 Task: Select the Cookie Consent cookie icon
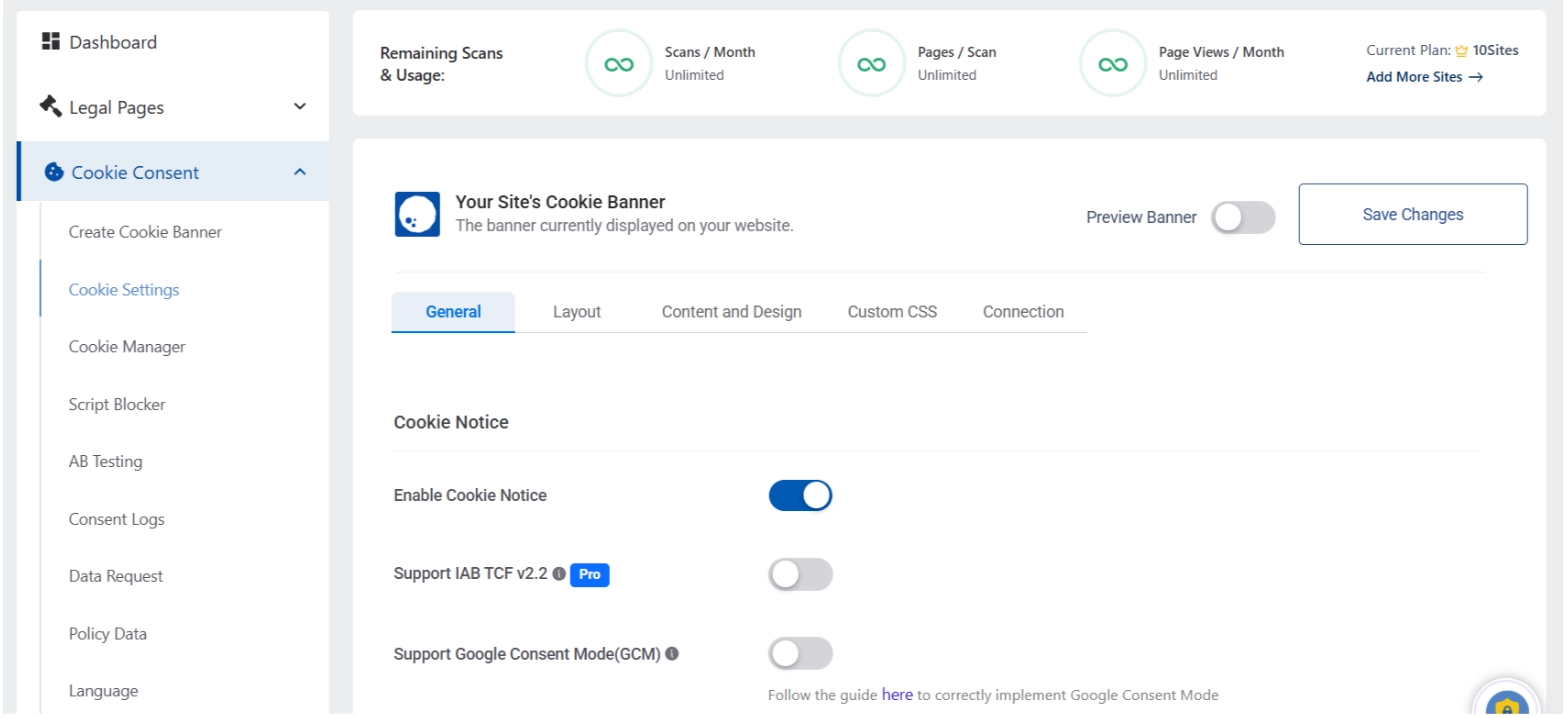(x=53, y=171)
